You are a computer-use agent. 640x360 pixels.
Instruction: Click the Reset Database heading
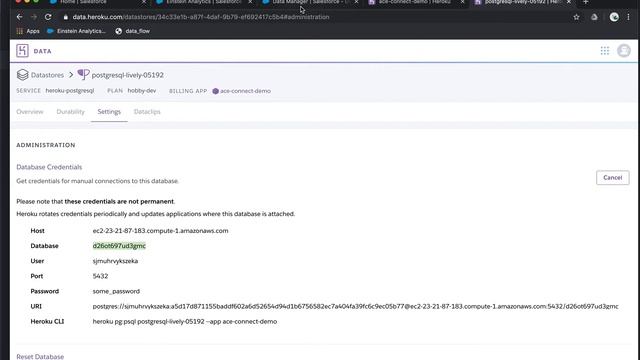point(40,356)
